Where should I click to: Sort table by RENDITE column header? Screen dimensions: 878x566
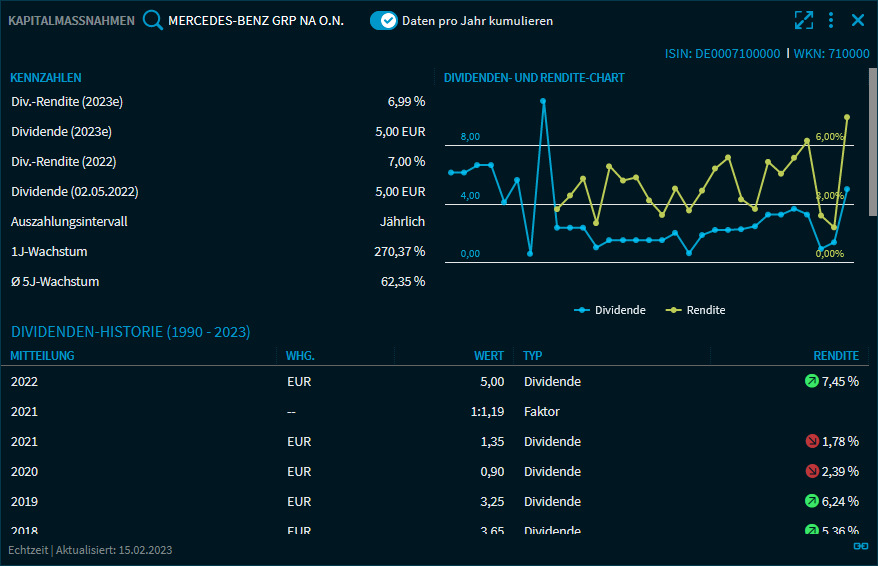click(835, 355)
